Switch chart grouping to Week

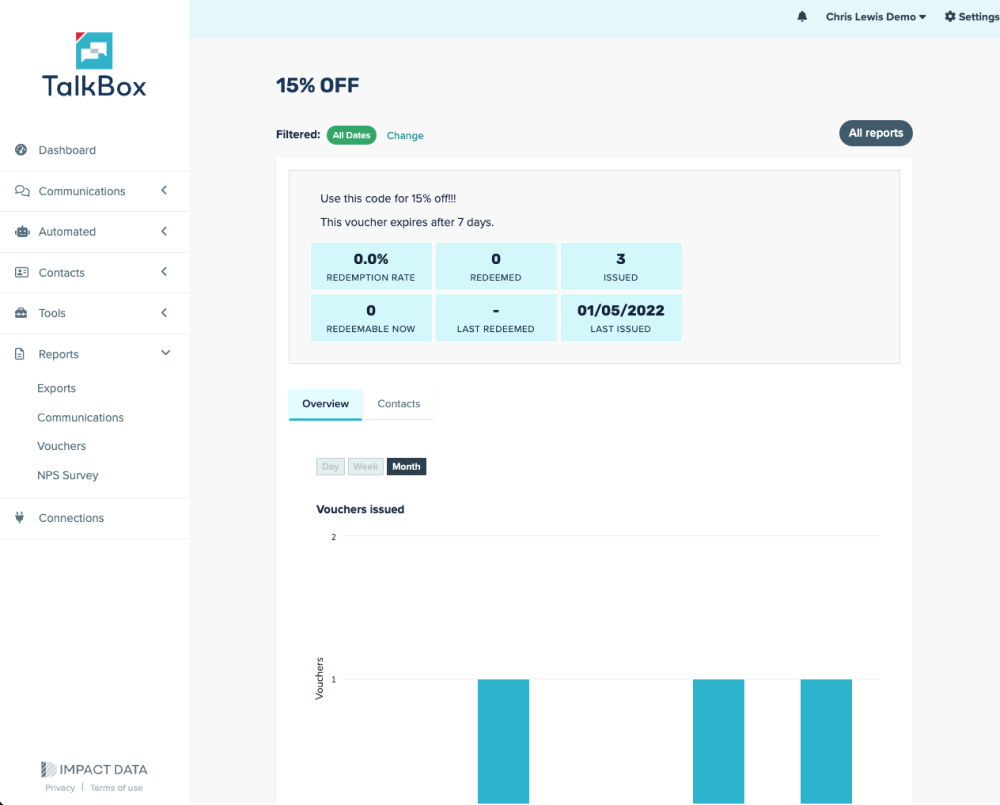click(x=365, y=467)
